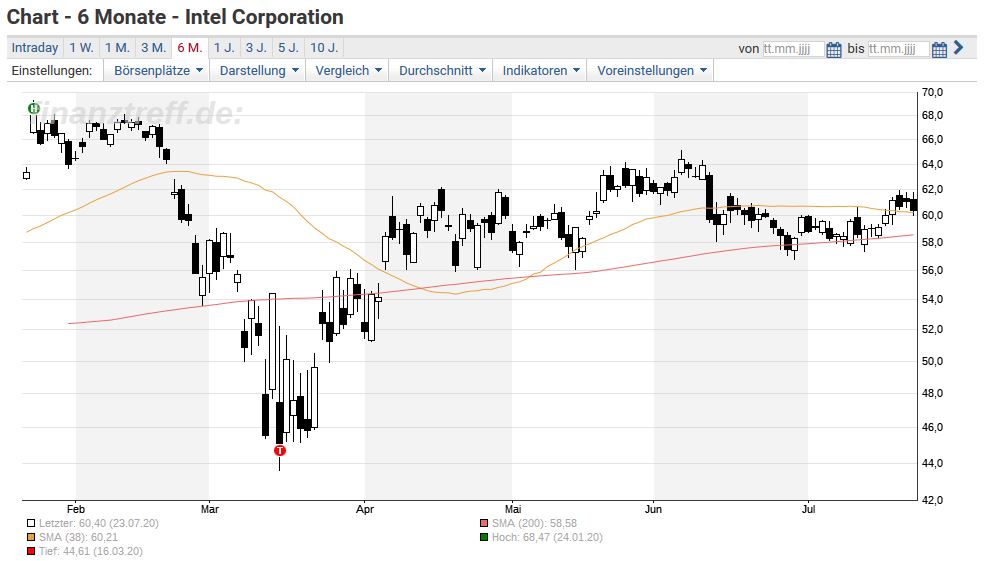The width and height of the screenshot is (987, 561).
Task: Click 'SMA (38): 60,21' legend text
Action: point(78,537)
